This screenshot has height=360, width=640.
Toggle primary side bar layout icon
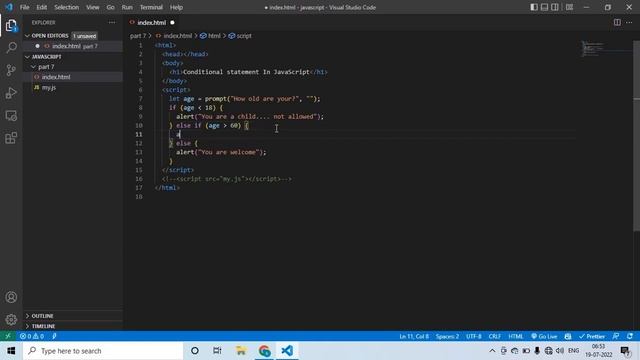coord(534,7)
